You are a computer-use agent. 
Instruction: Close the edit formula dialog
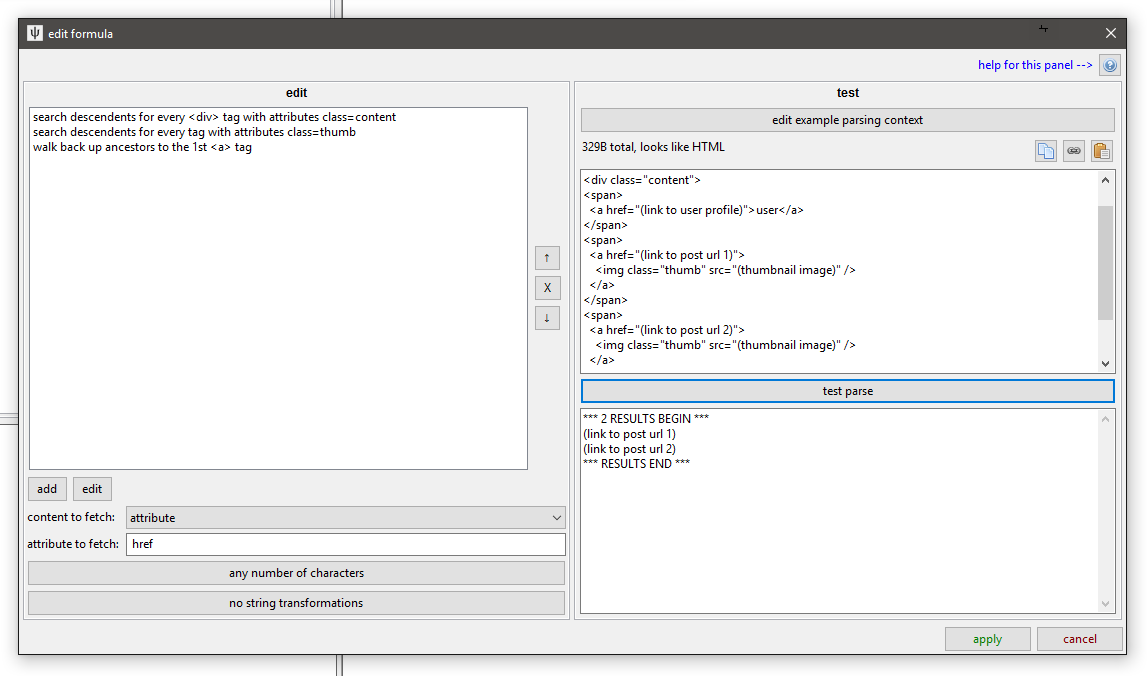tap(1110, 34)
